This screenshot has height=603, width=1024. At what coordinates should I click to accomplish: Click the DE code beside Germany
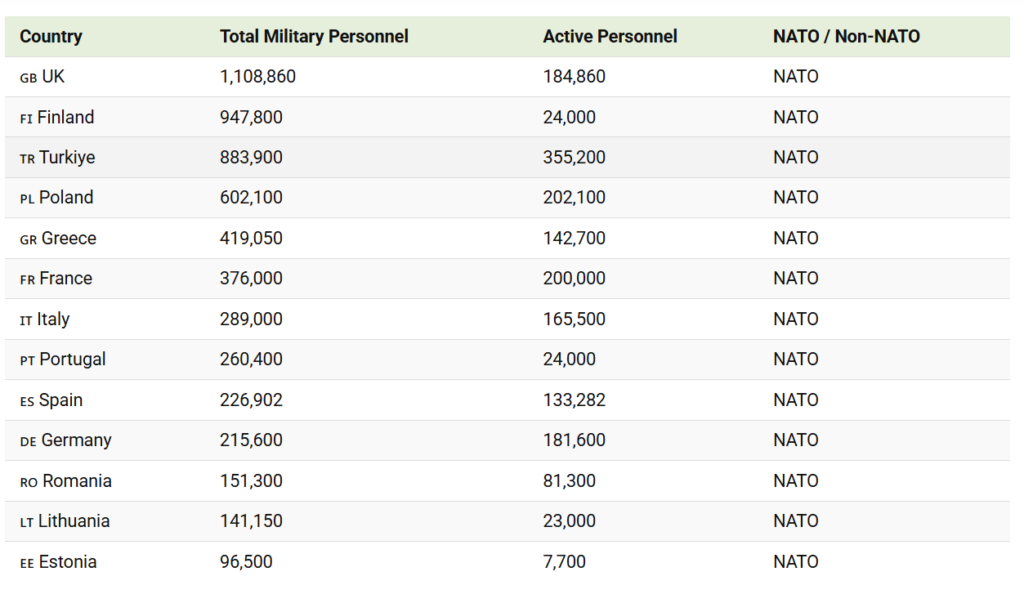click(x=28, y=442)
